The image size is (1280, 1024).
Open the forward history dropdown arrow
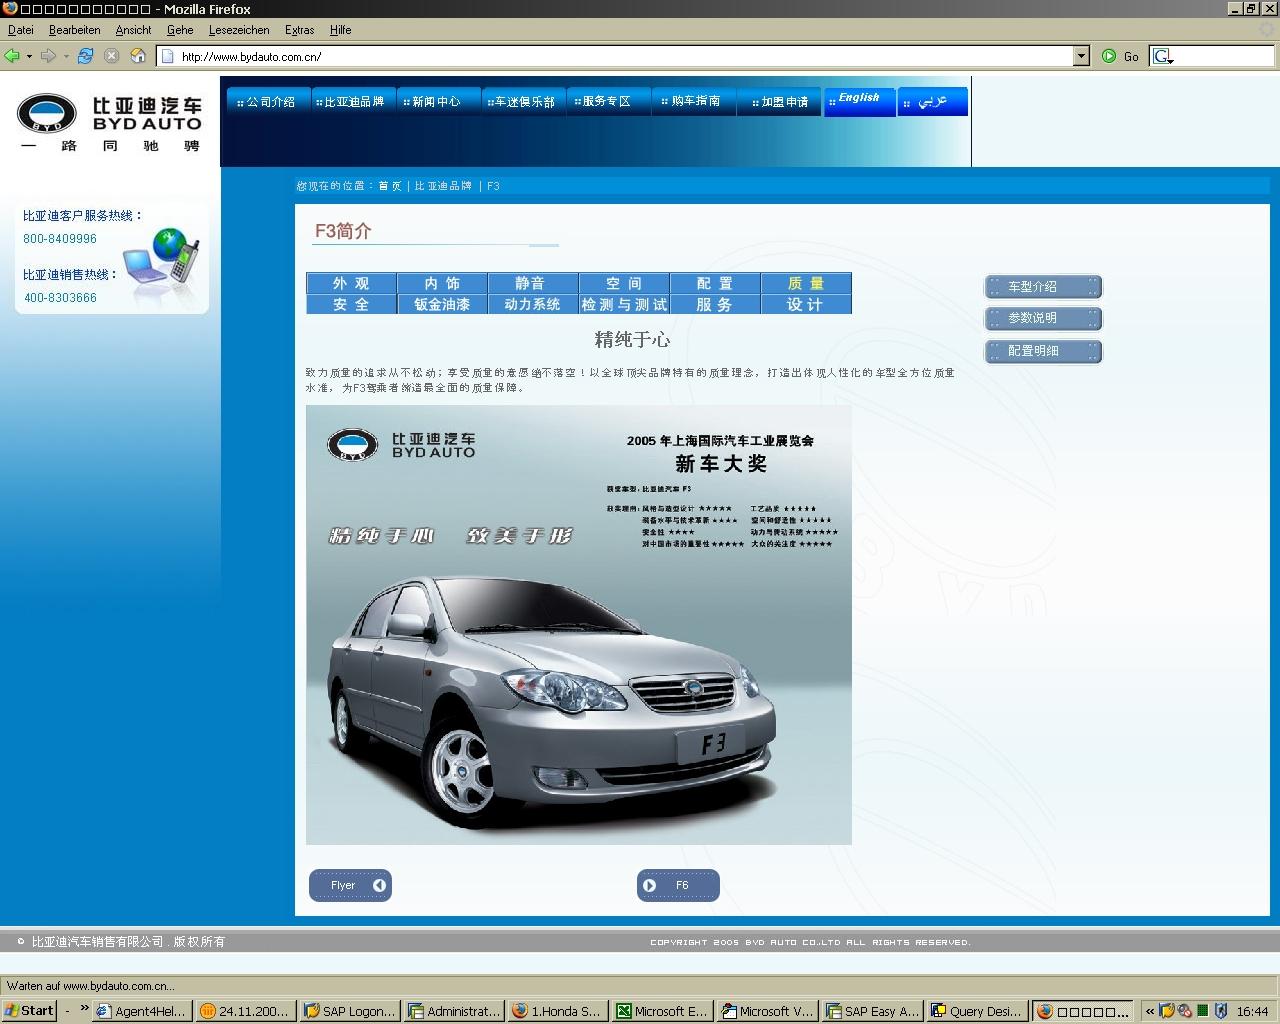pos(66,56)
